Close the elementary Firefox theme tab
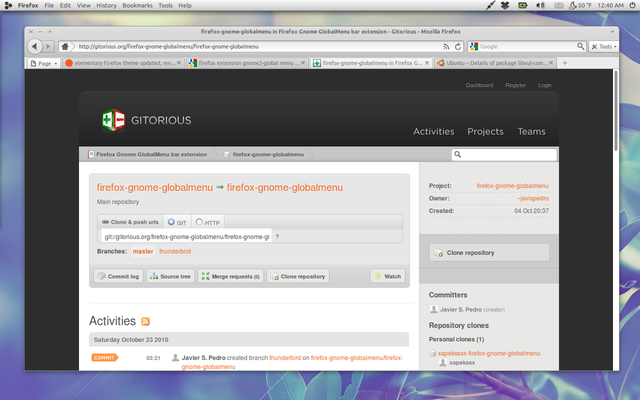This screenshot has height=400, width=640. (179, 63)
